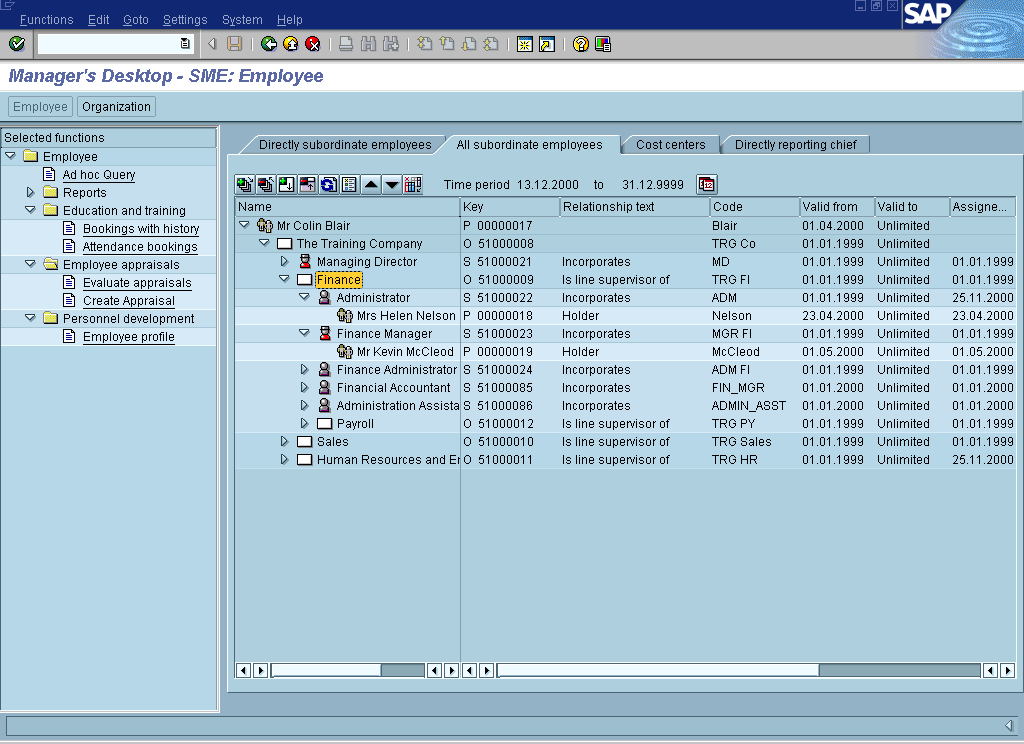Click the Create New Session icon

pyautogui.click(x=524, y=44)
